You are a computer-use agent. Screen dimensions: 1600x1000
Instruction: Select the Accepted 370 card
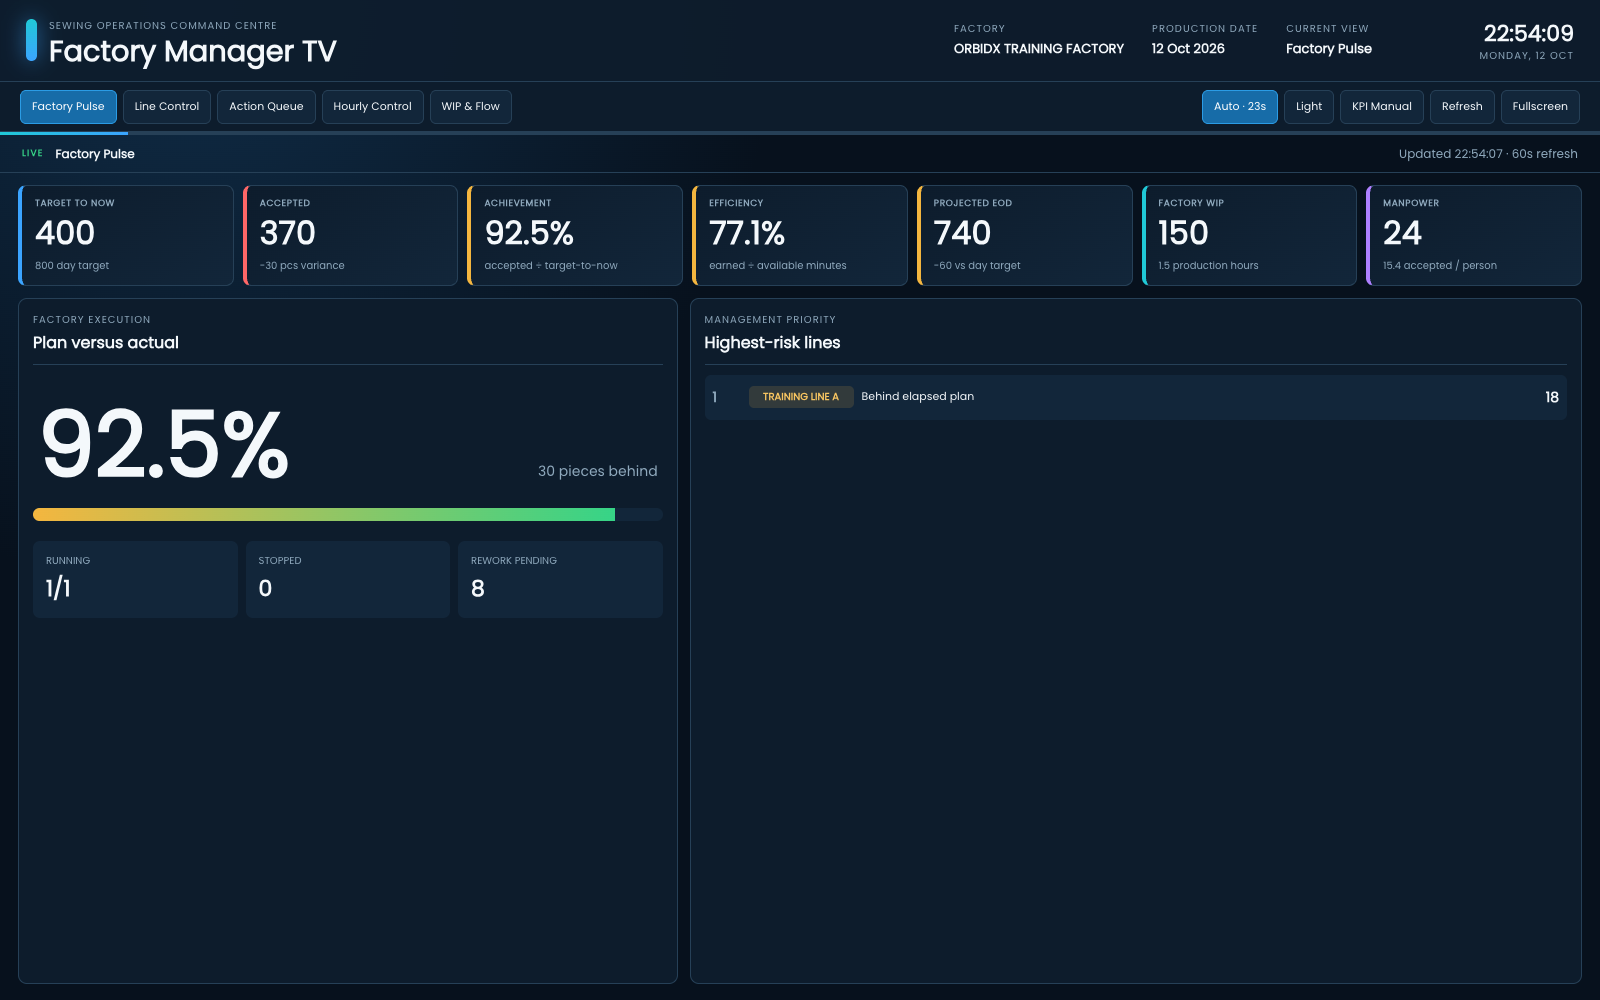click(x=350, y=235)
